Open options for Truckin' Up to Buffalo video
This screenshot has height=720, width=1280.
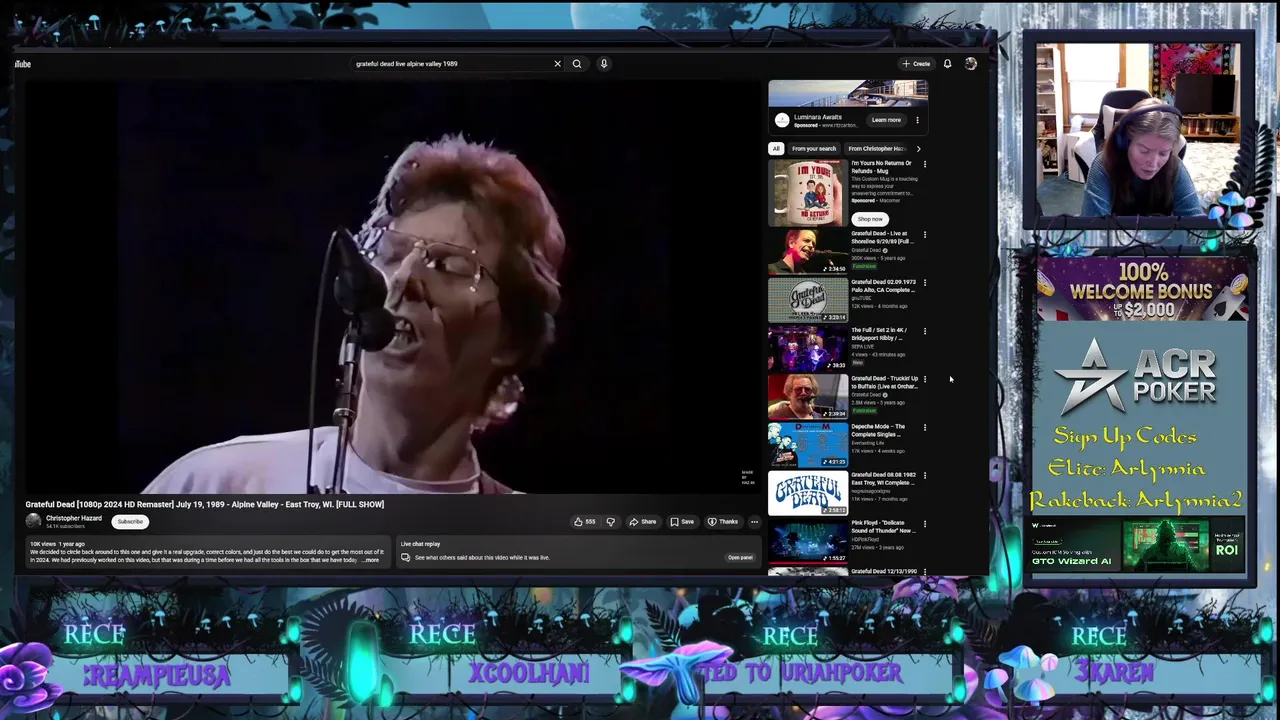(924, 379)
